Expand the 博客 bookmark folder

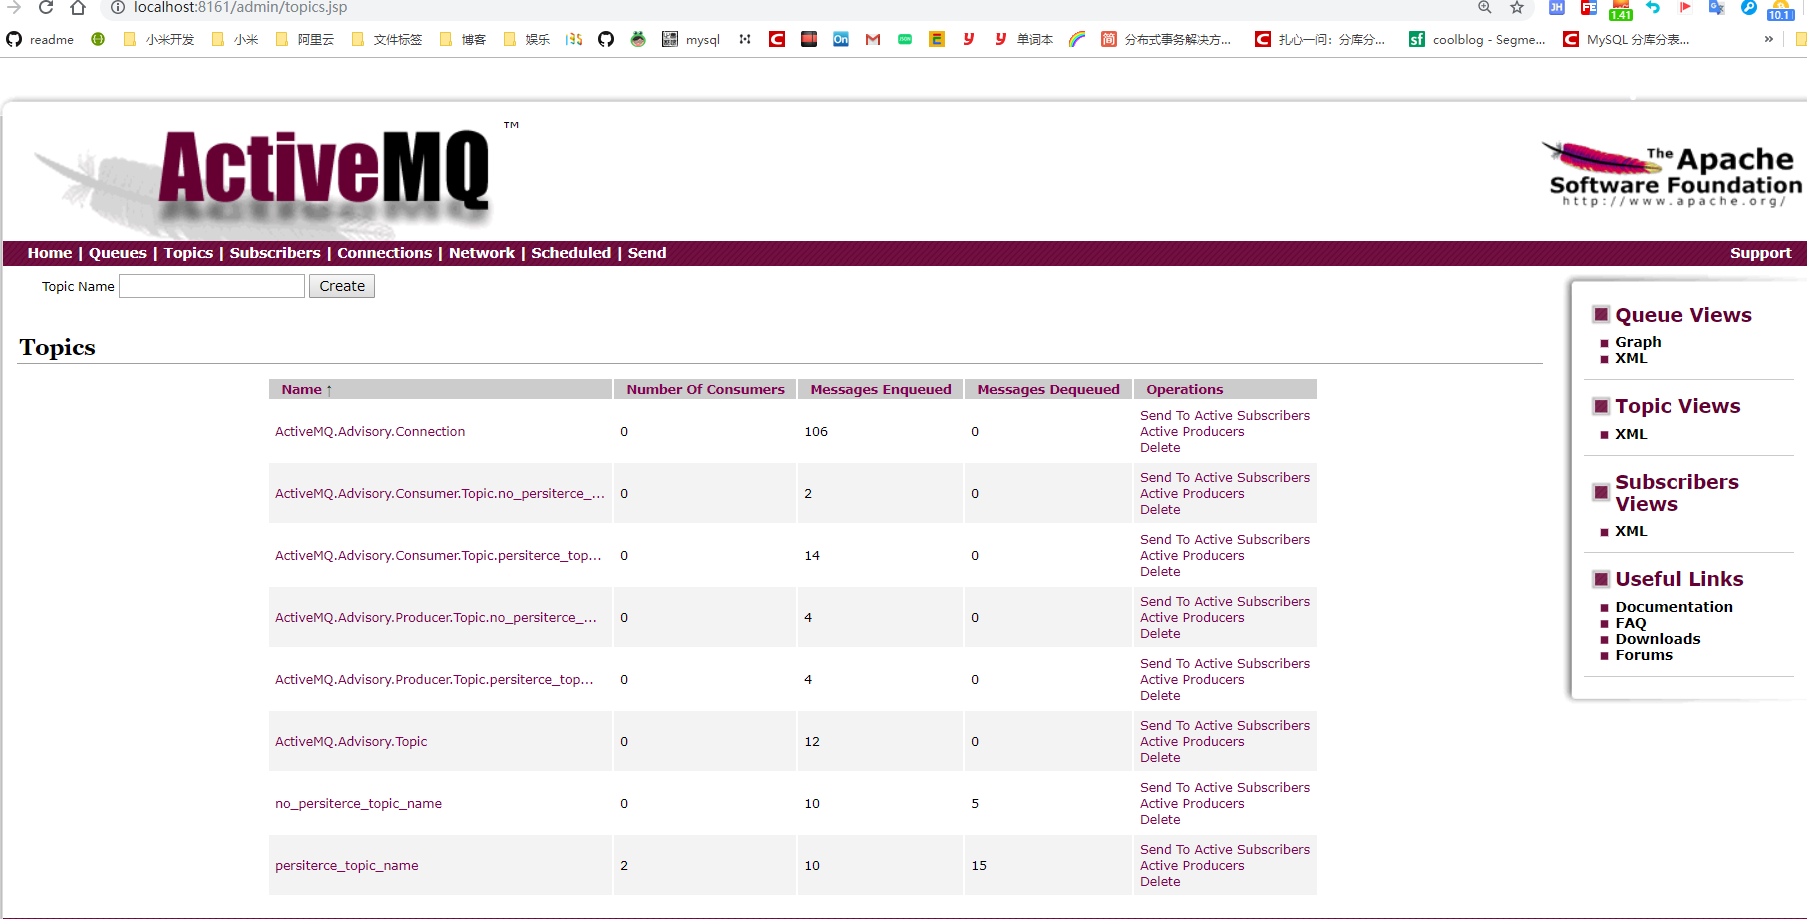[463, 39]
